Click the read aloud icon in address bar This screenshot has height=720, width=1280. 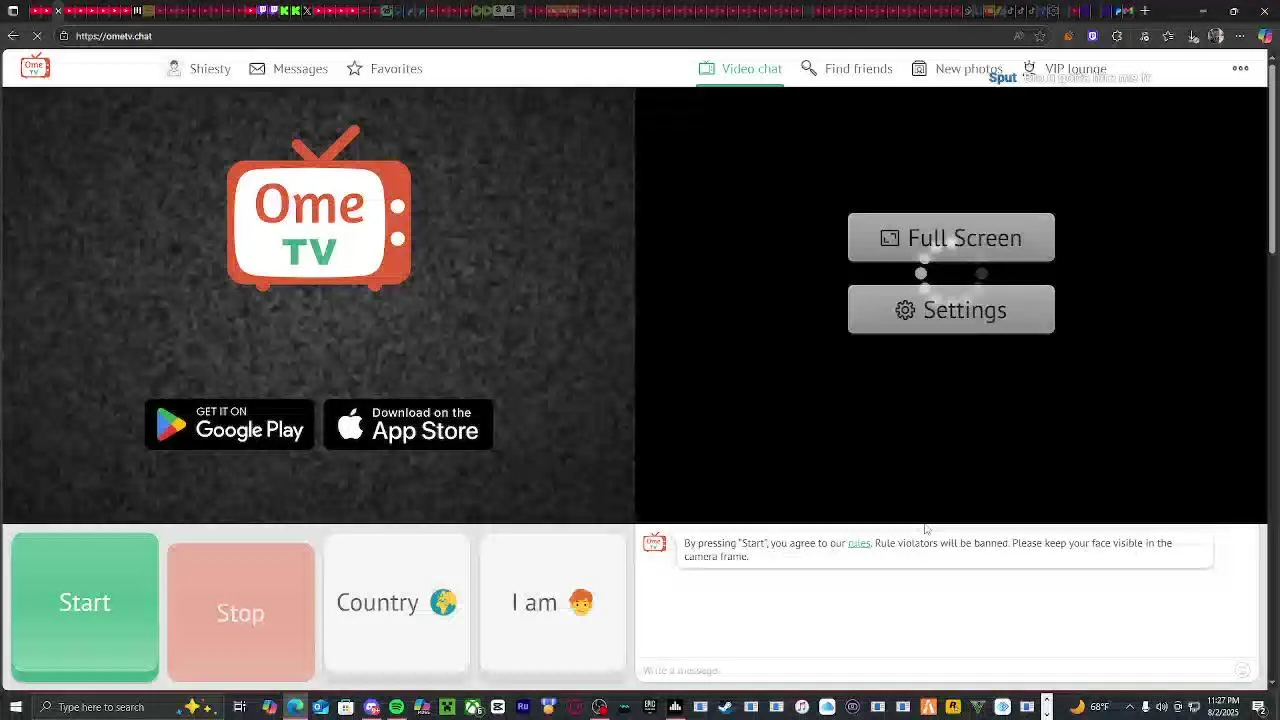[1019, 36]
